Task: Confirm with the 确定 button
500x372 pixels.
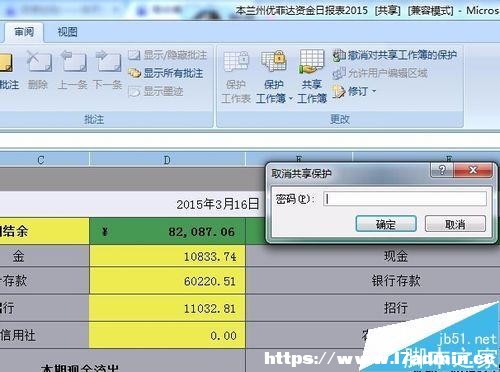Action: [386, 224]
